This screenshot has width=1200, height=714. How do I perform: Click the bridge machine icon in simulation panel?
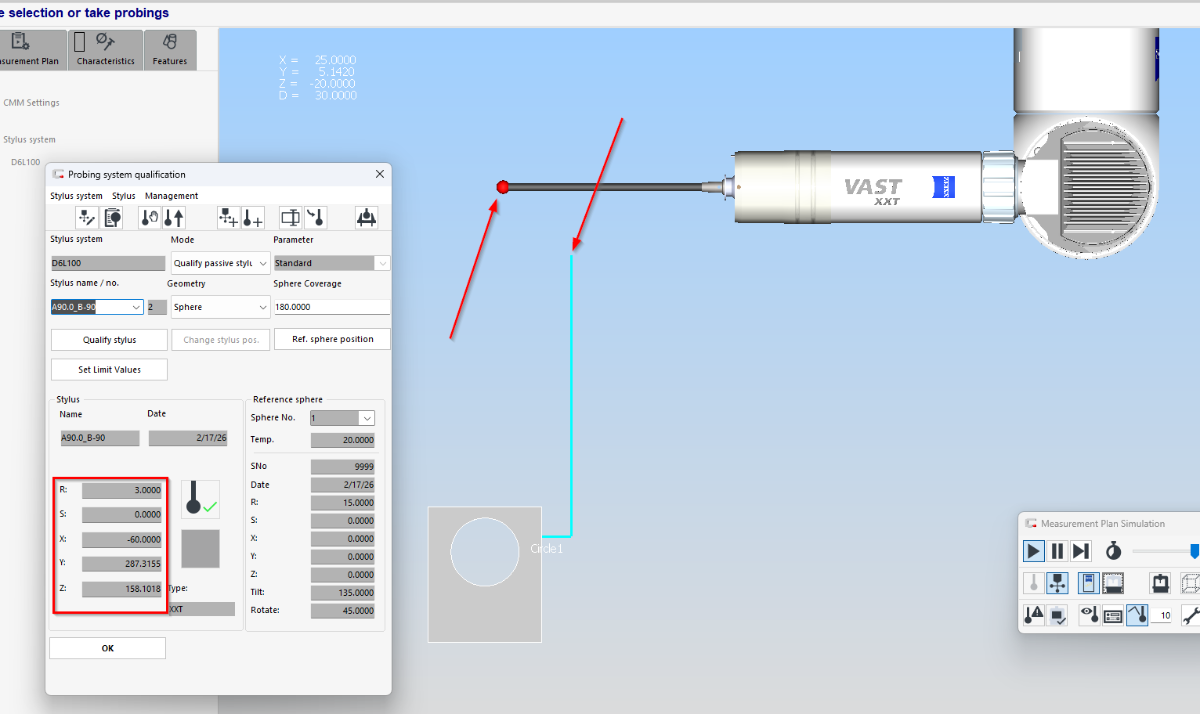coord(1160,583)
